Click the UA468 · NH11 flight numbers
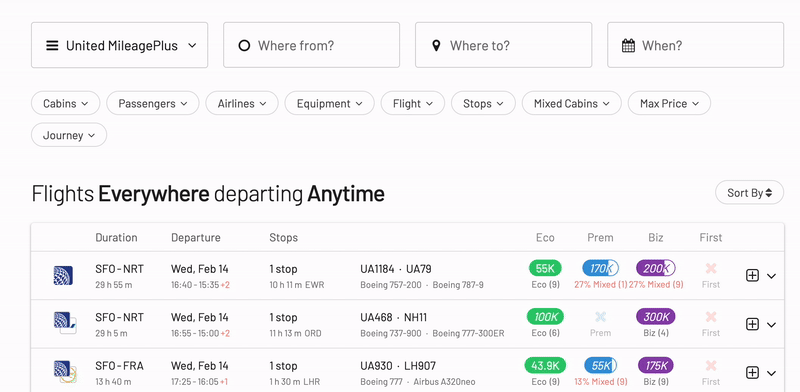 394,317
